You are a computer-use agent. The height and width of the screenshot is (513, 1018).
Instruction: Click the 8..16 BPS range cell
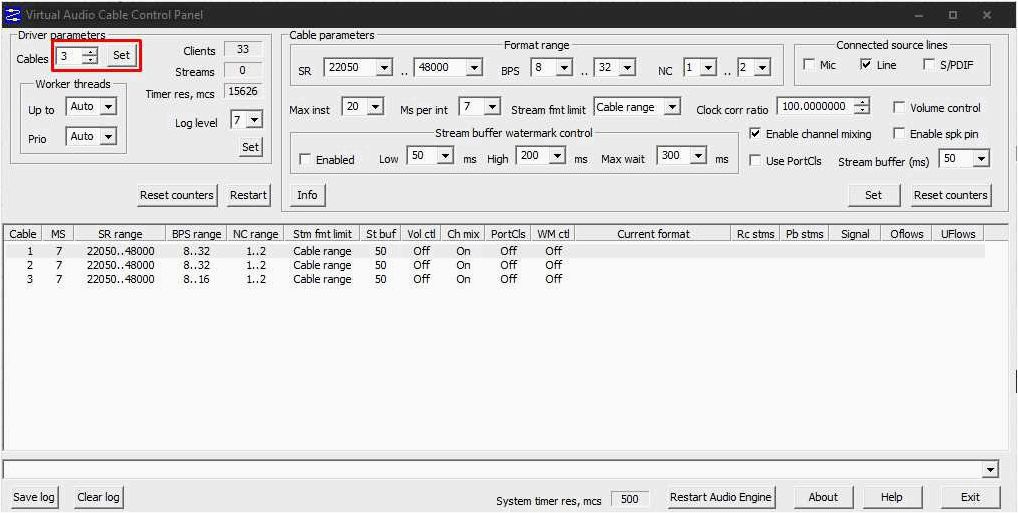point(195,279)
